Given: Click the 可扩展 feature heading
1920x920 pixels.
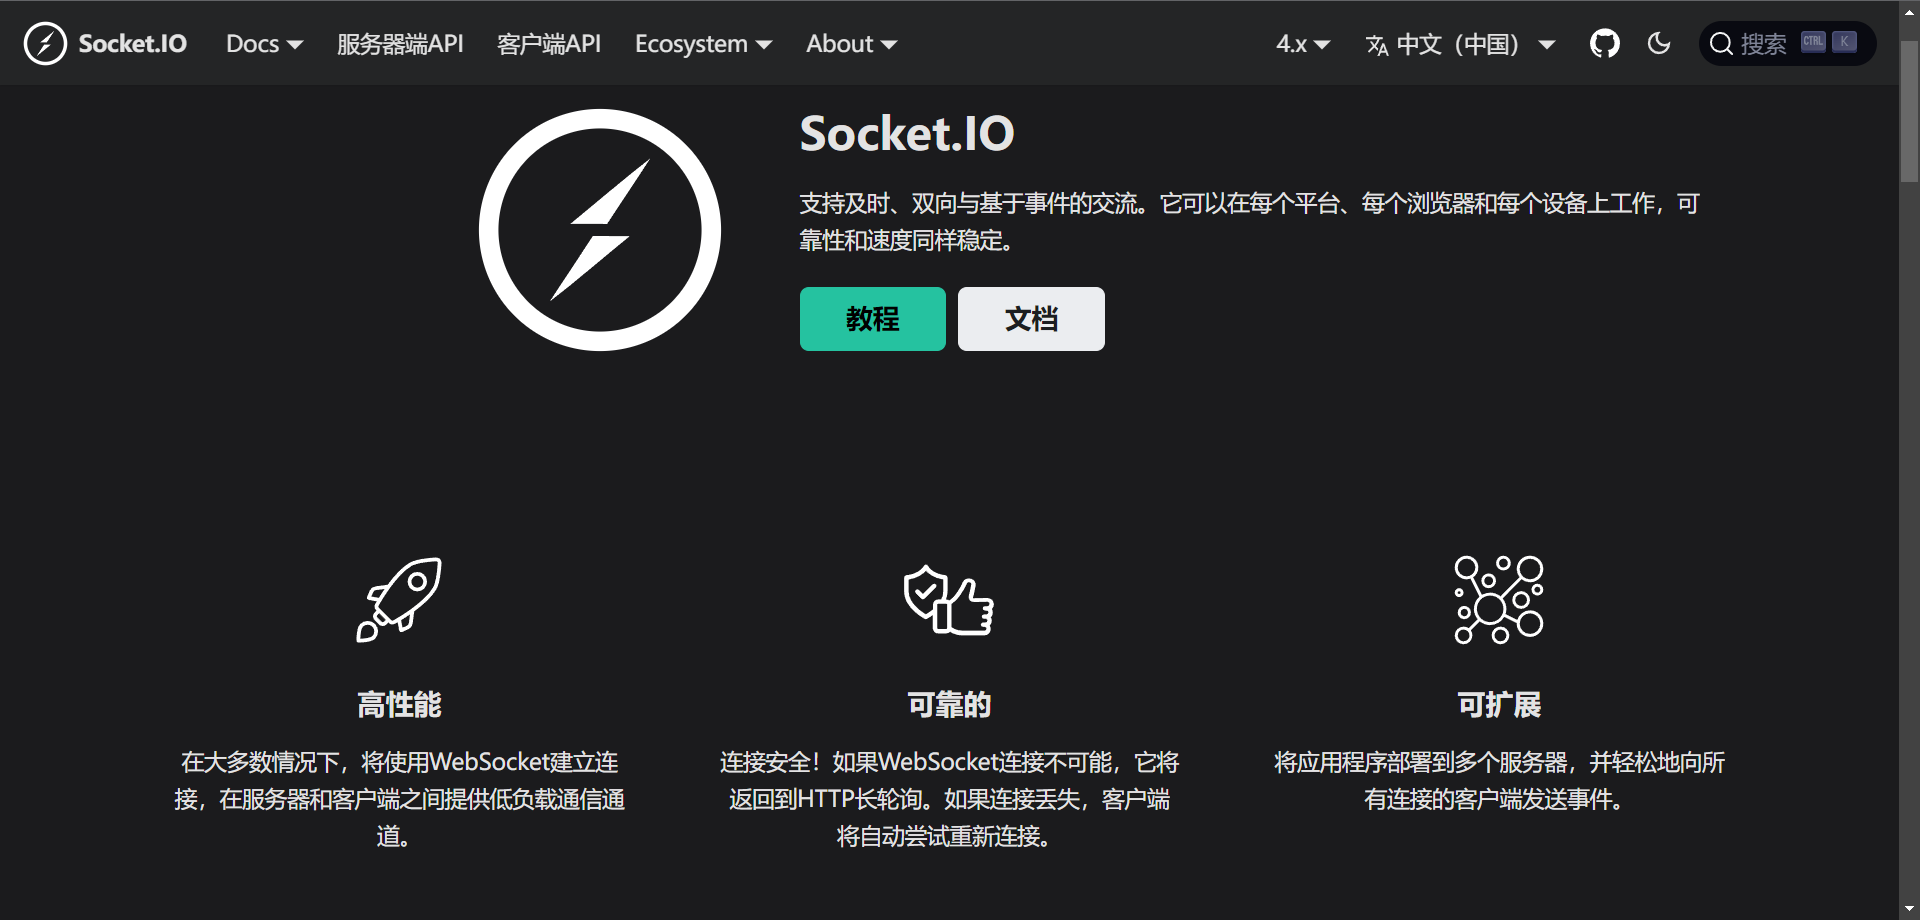Looking at the screenshot, I should coord(1499,705).
